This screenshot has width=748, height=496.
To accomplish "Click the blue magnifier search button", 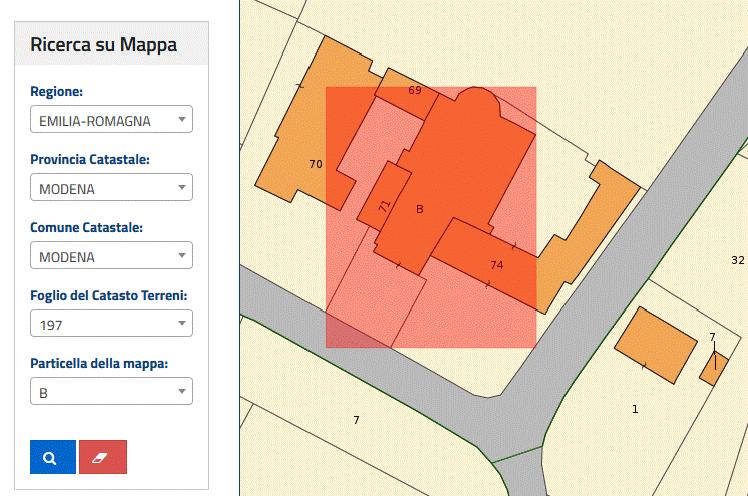I will [53, 457].
